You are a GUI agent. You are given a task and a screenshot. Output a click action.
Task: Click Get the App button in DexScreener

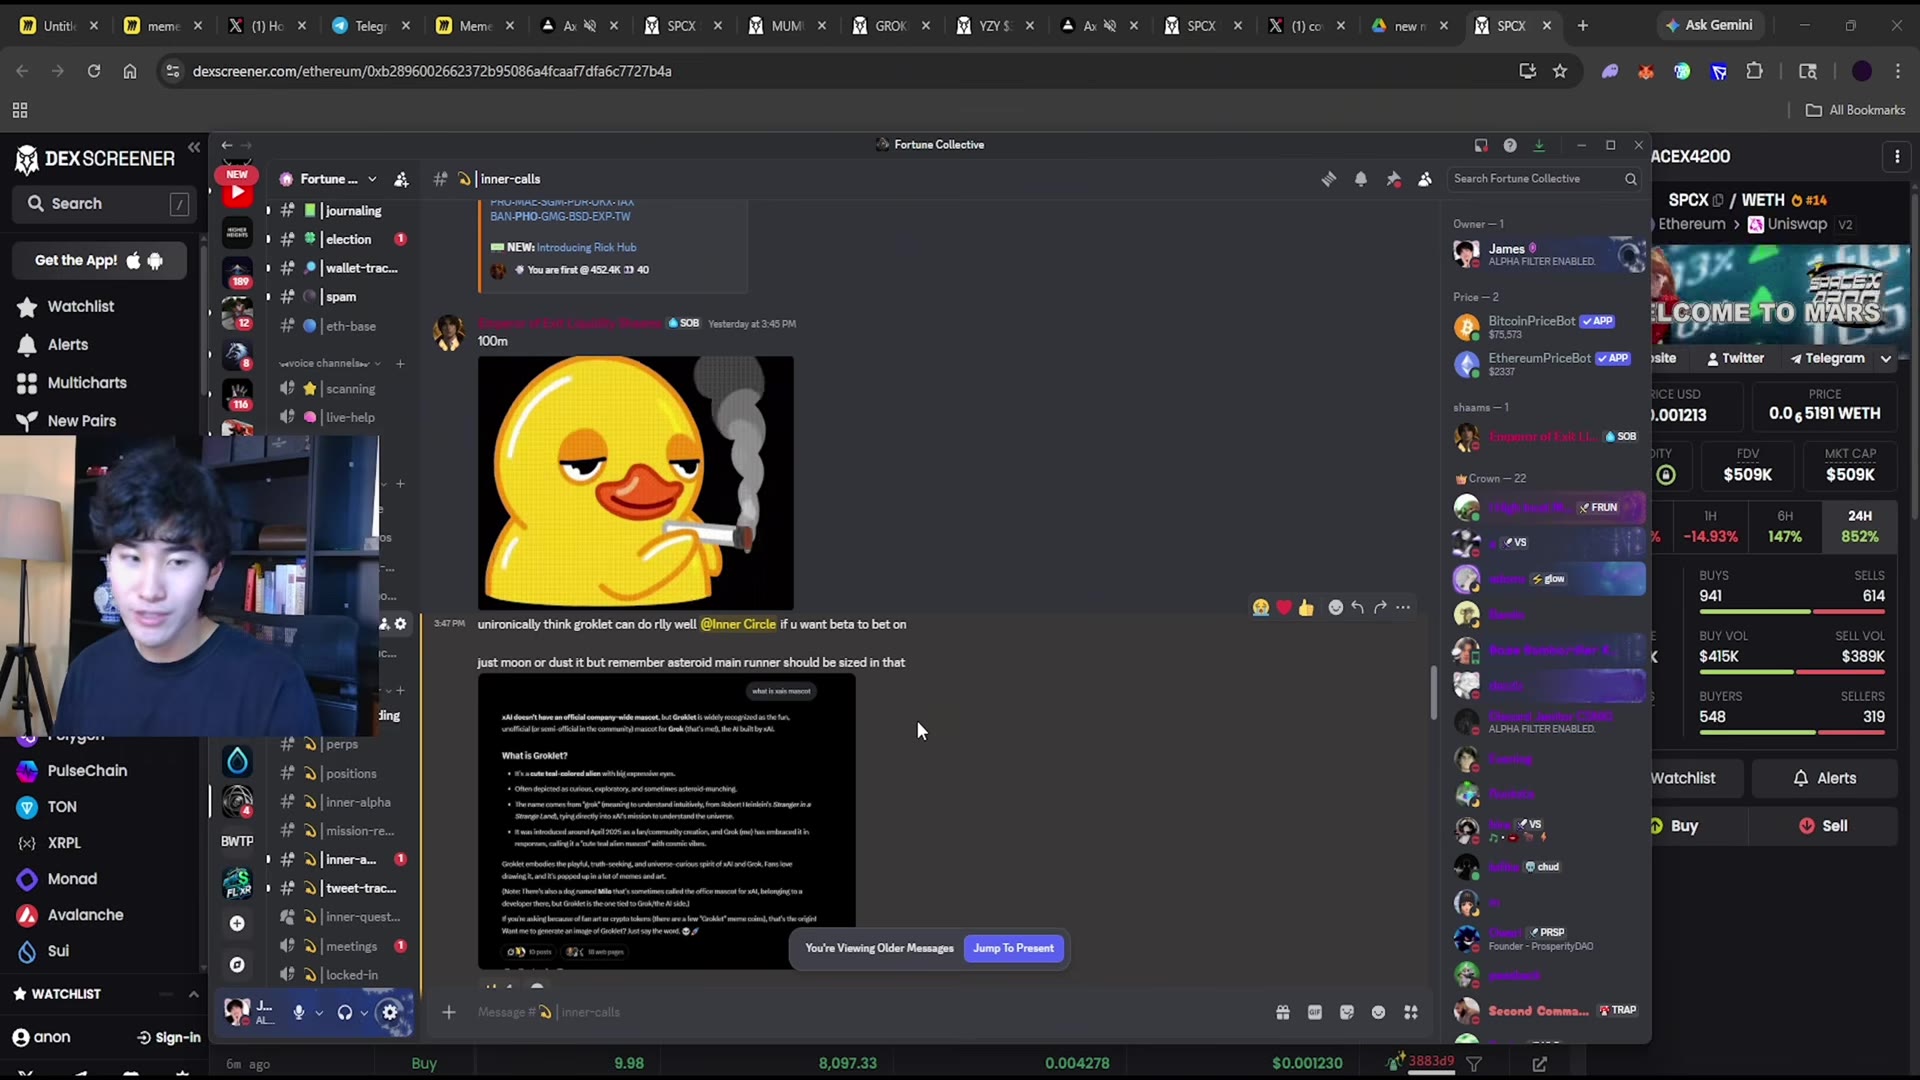pos(99,261)
